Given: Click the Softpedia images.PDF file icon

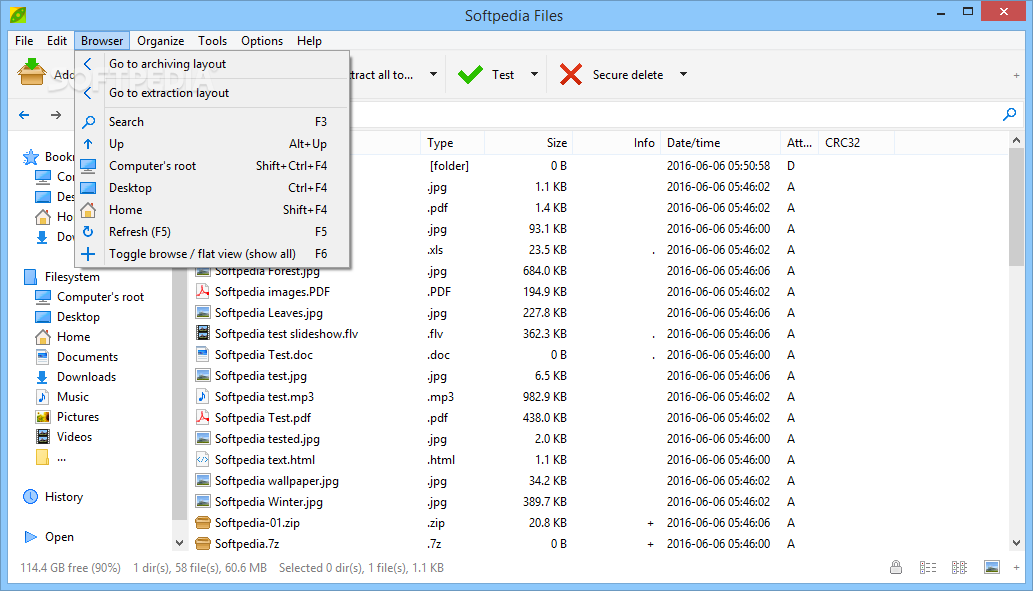Looking at the screenshot, I should point(203,292).
